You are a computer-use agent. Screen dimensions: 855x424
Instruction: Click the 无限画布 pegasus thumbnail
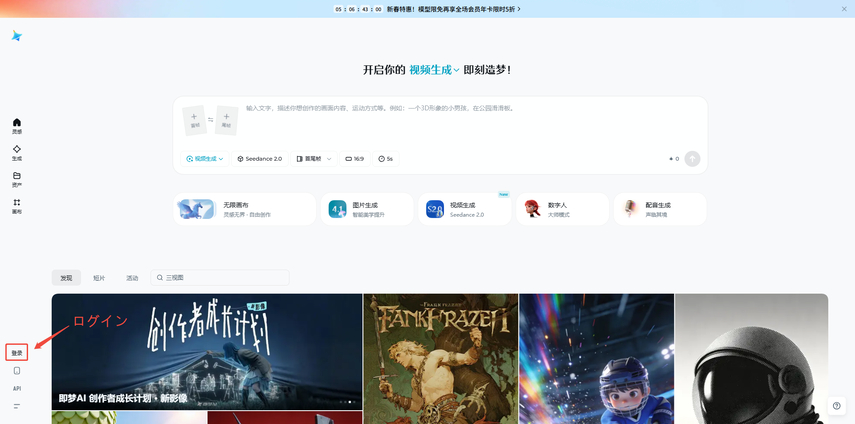coord(196,209)
